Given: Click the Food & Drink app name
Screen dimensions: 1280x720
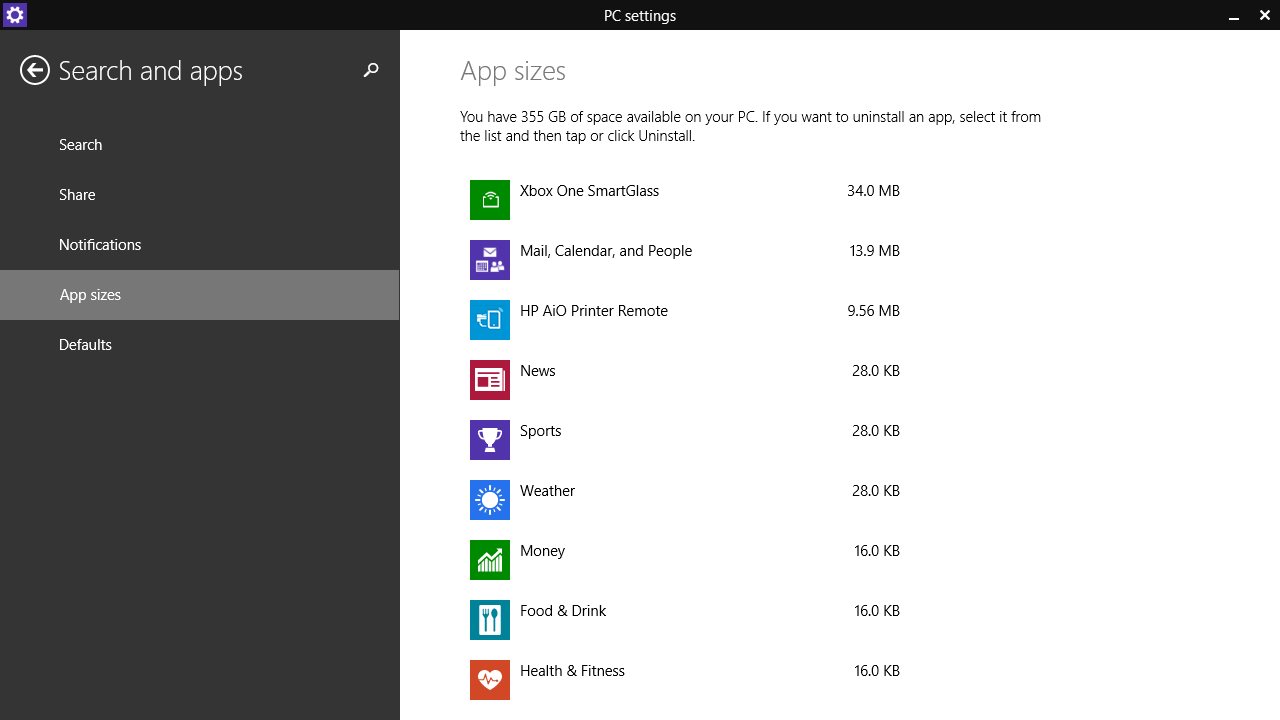Looking at the screenshot, I should [563, 611].
